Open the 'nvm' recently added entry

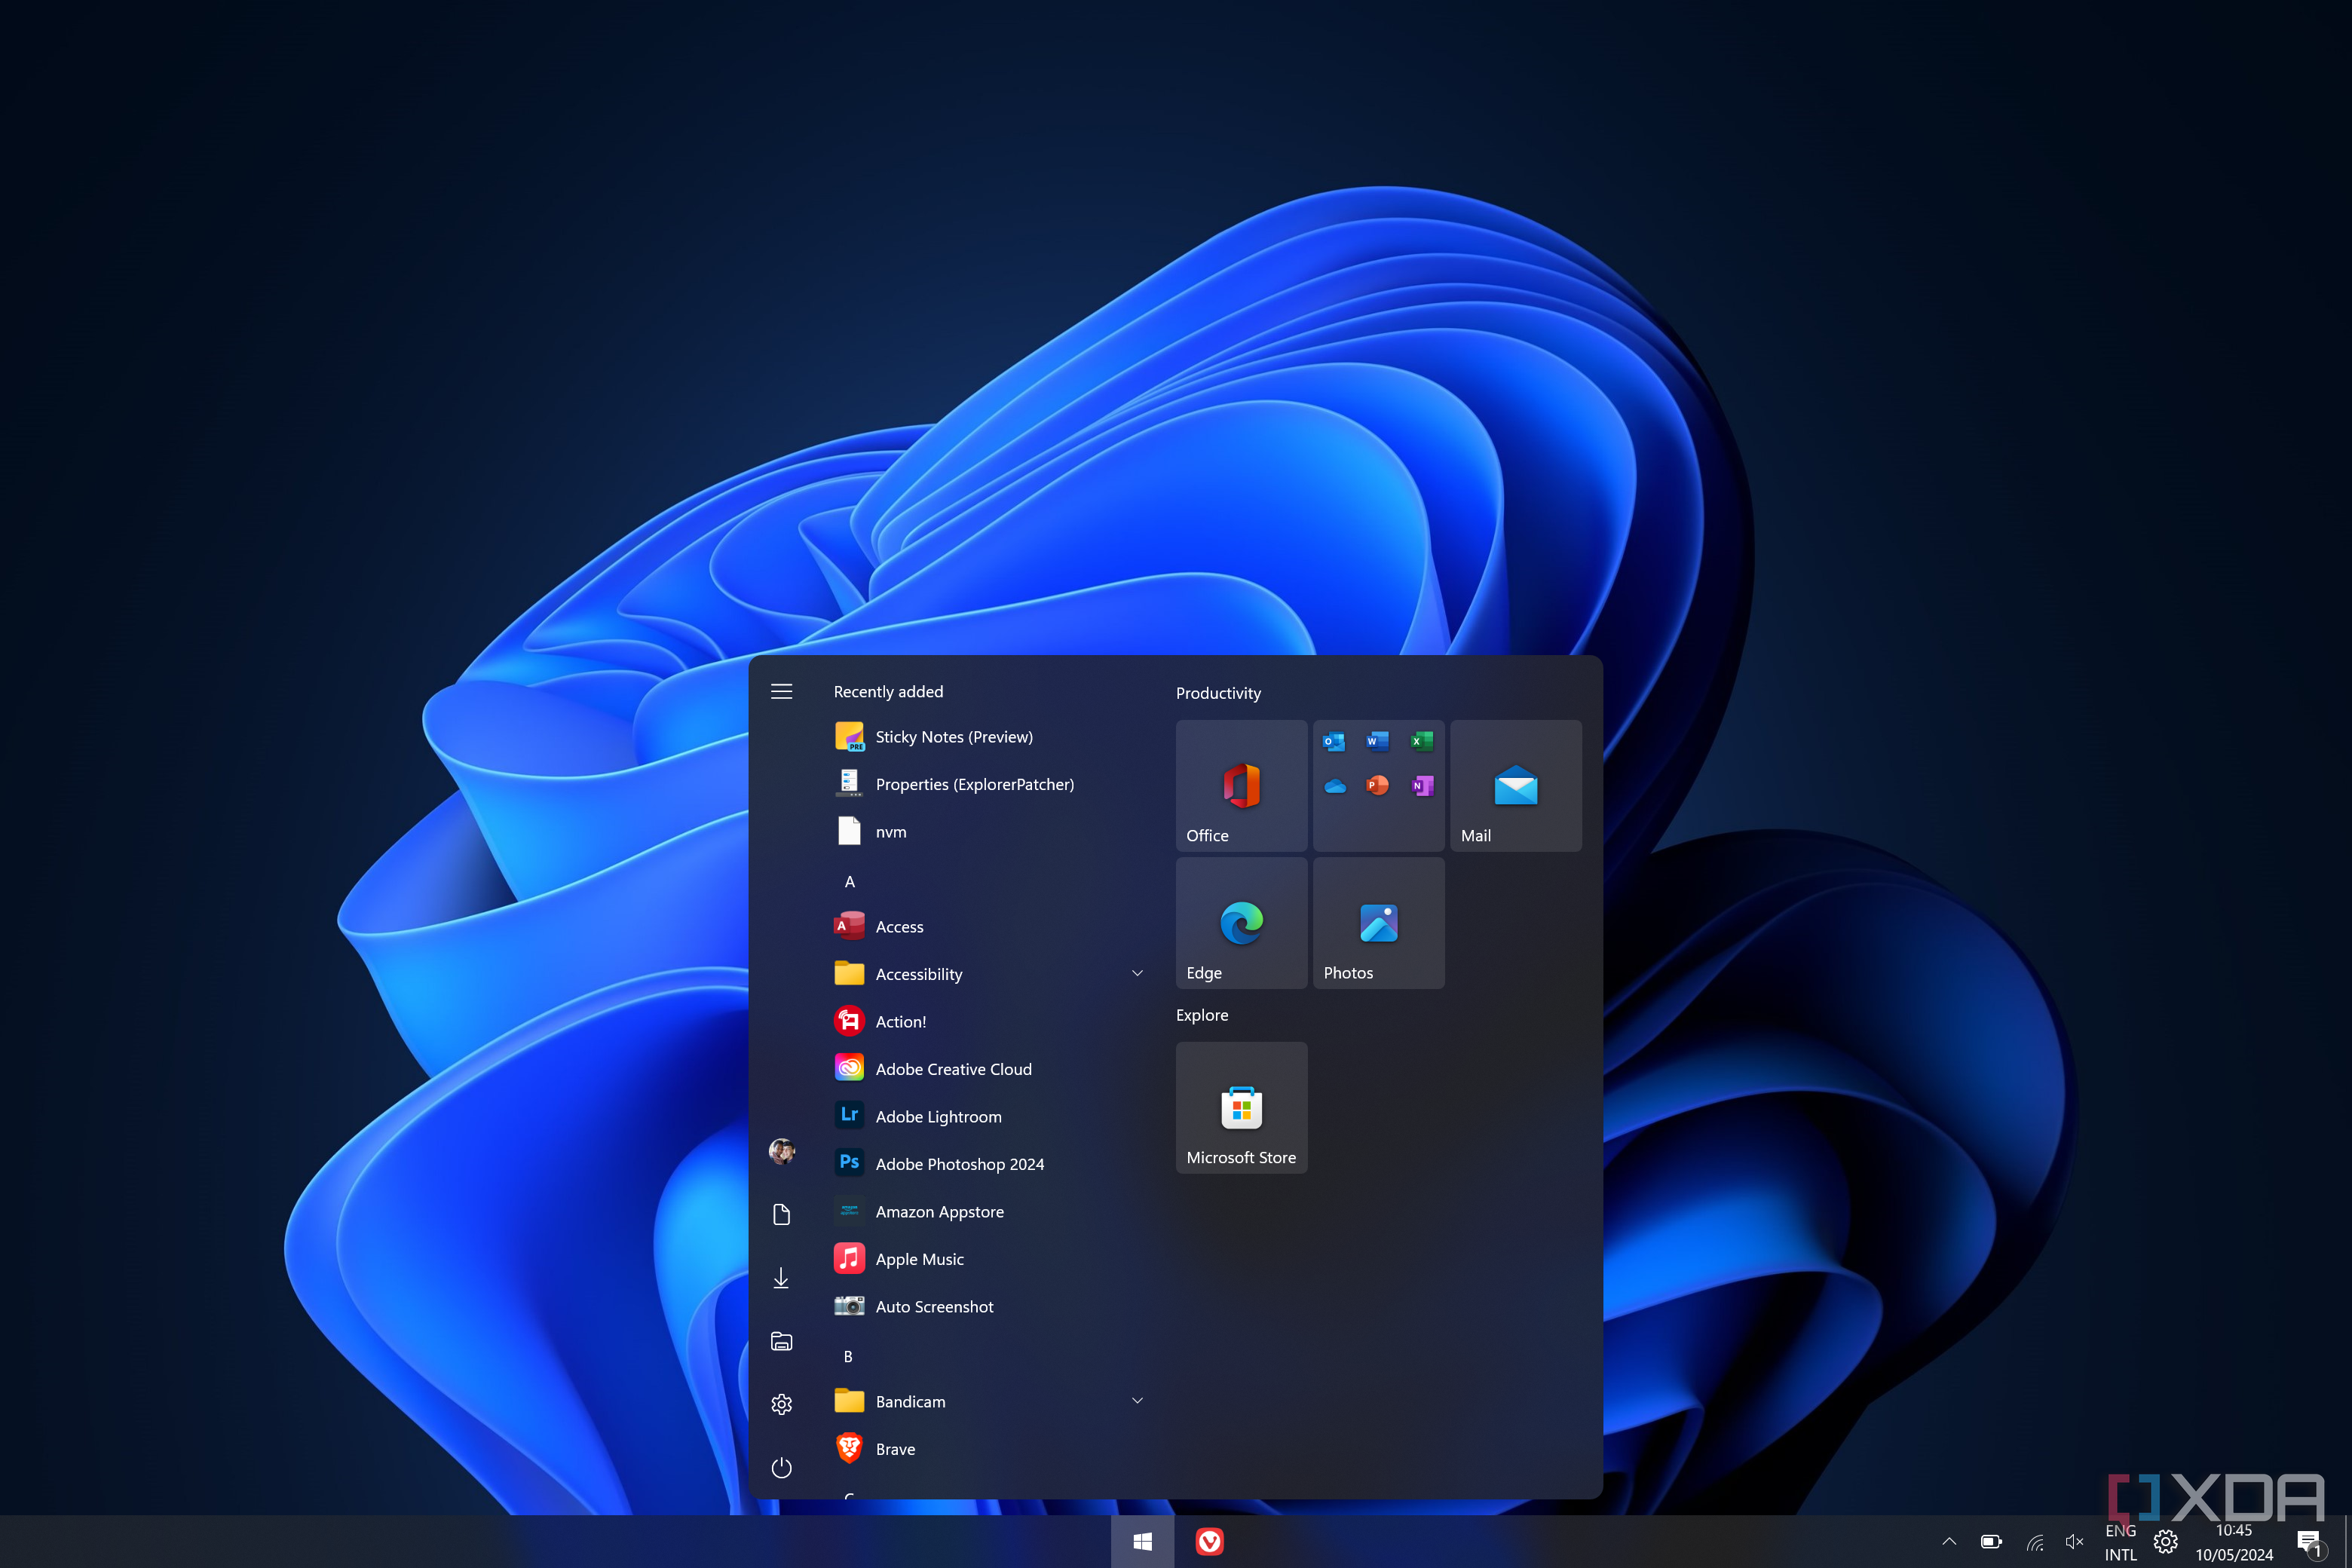(x=990, y=832)
